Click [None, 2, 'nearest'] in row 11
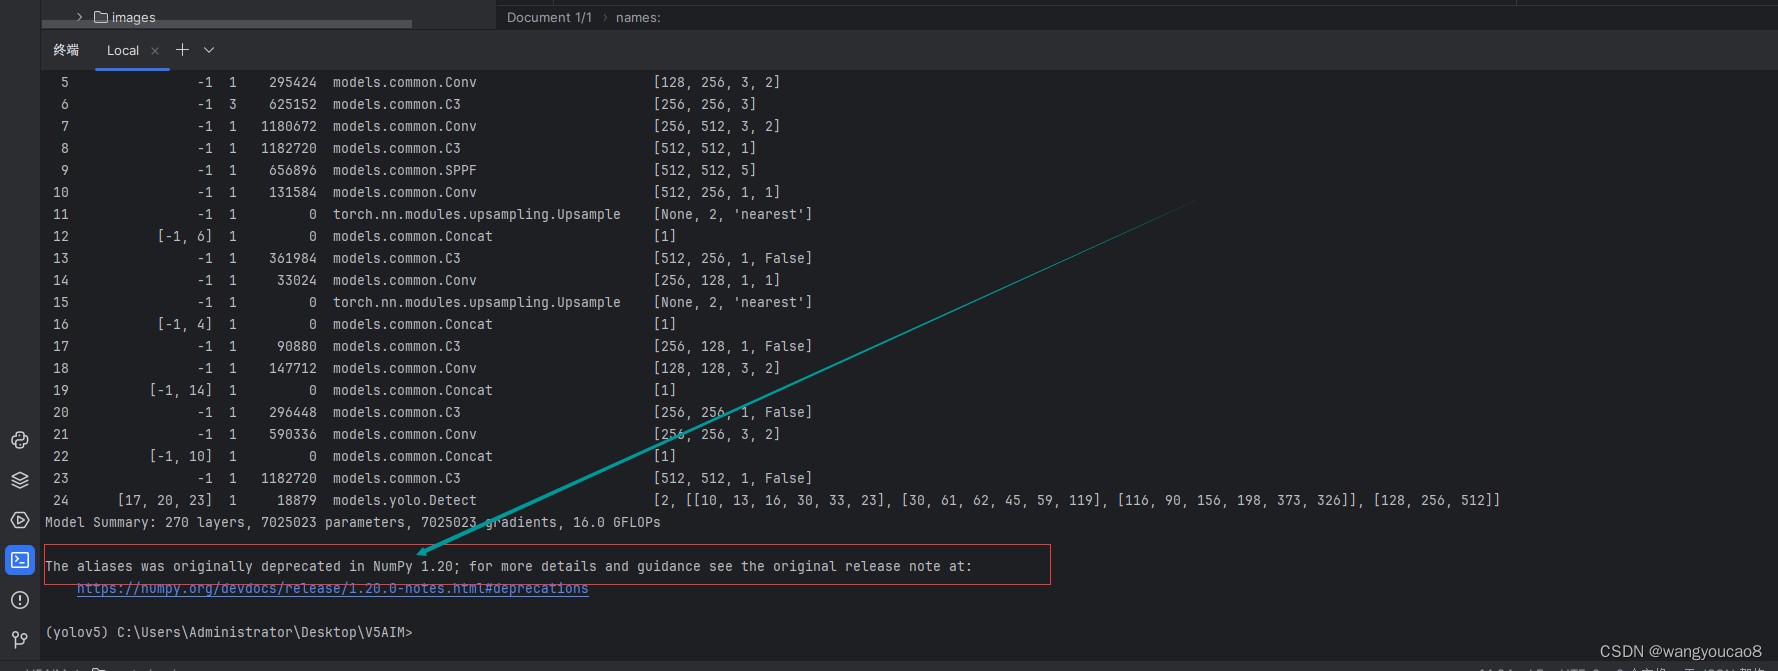This screenshot has height=671, width=1778. [733, 214]
